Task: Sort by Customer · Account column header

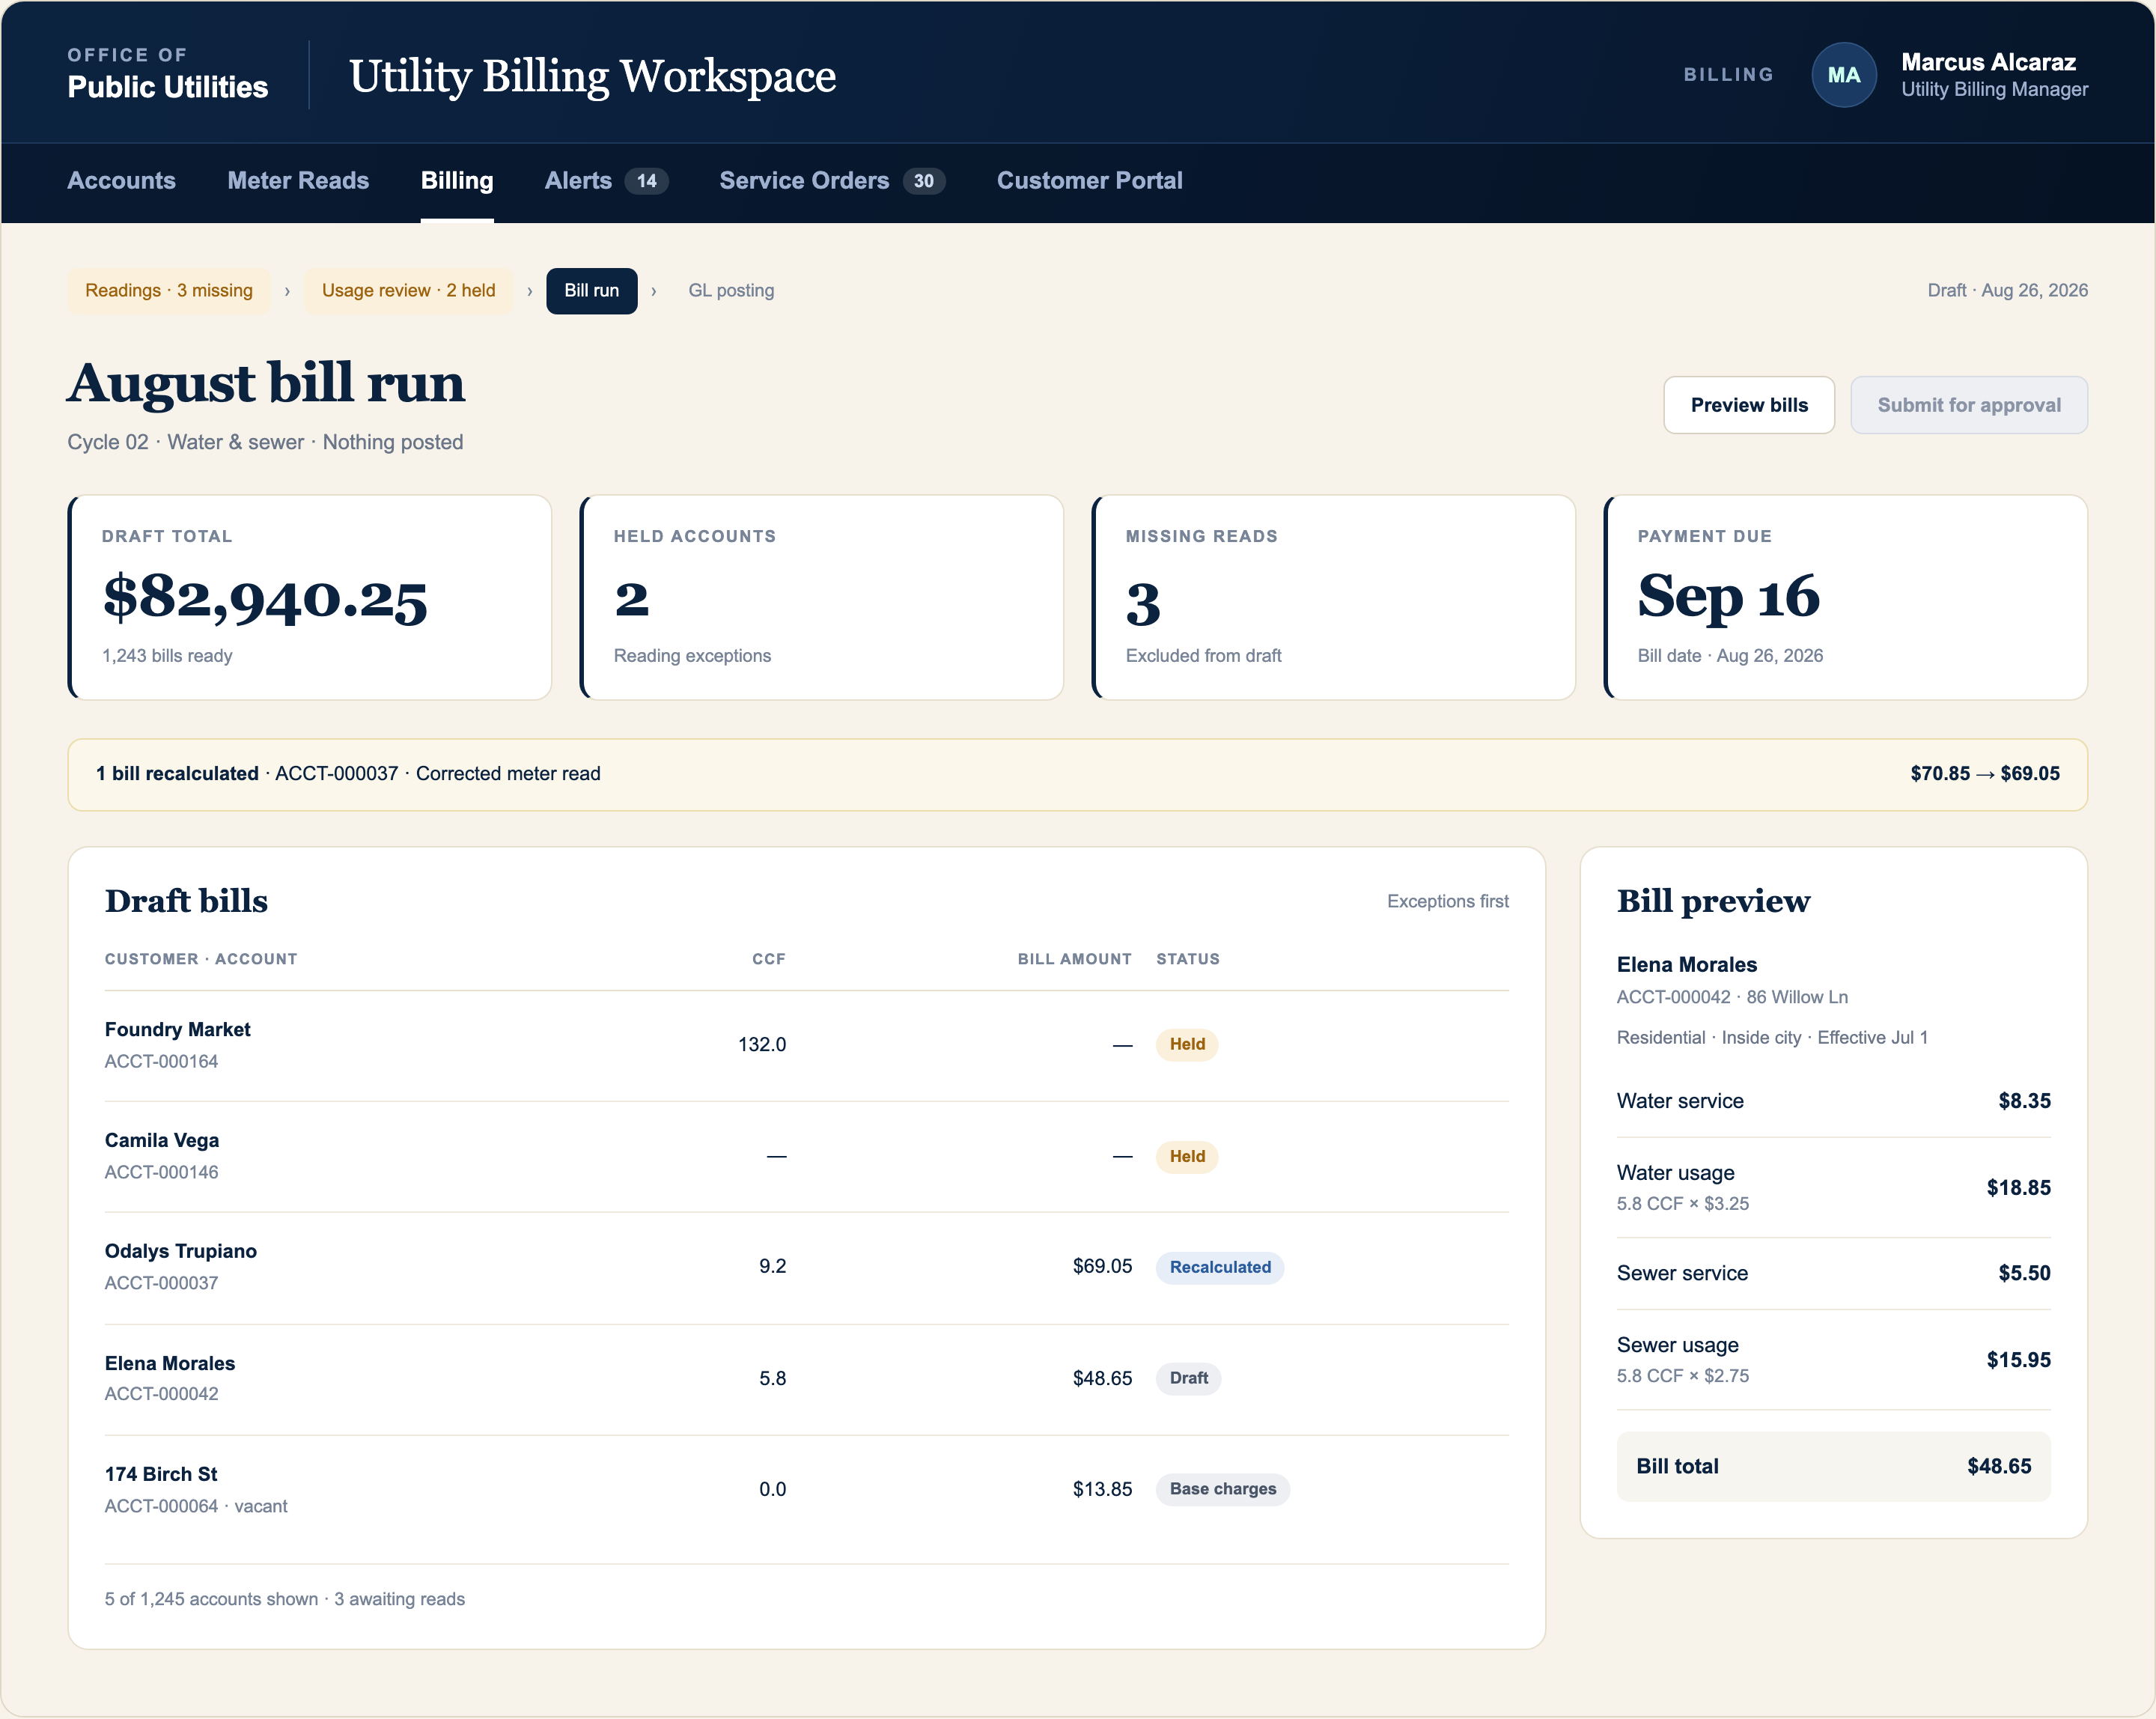Action: tap(201, 959)
